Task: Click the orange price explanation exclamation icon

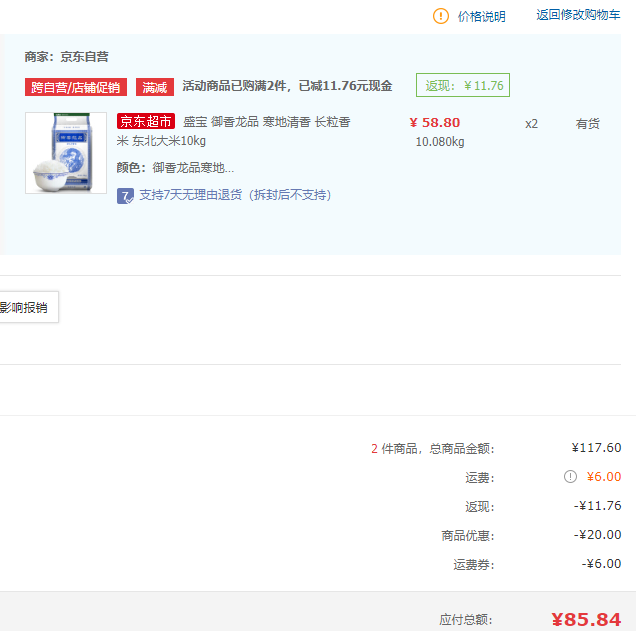Action: [x=441, y=16]
